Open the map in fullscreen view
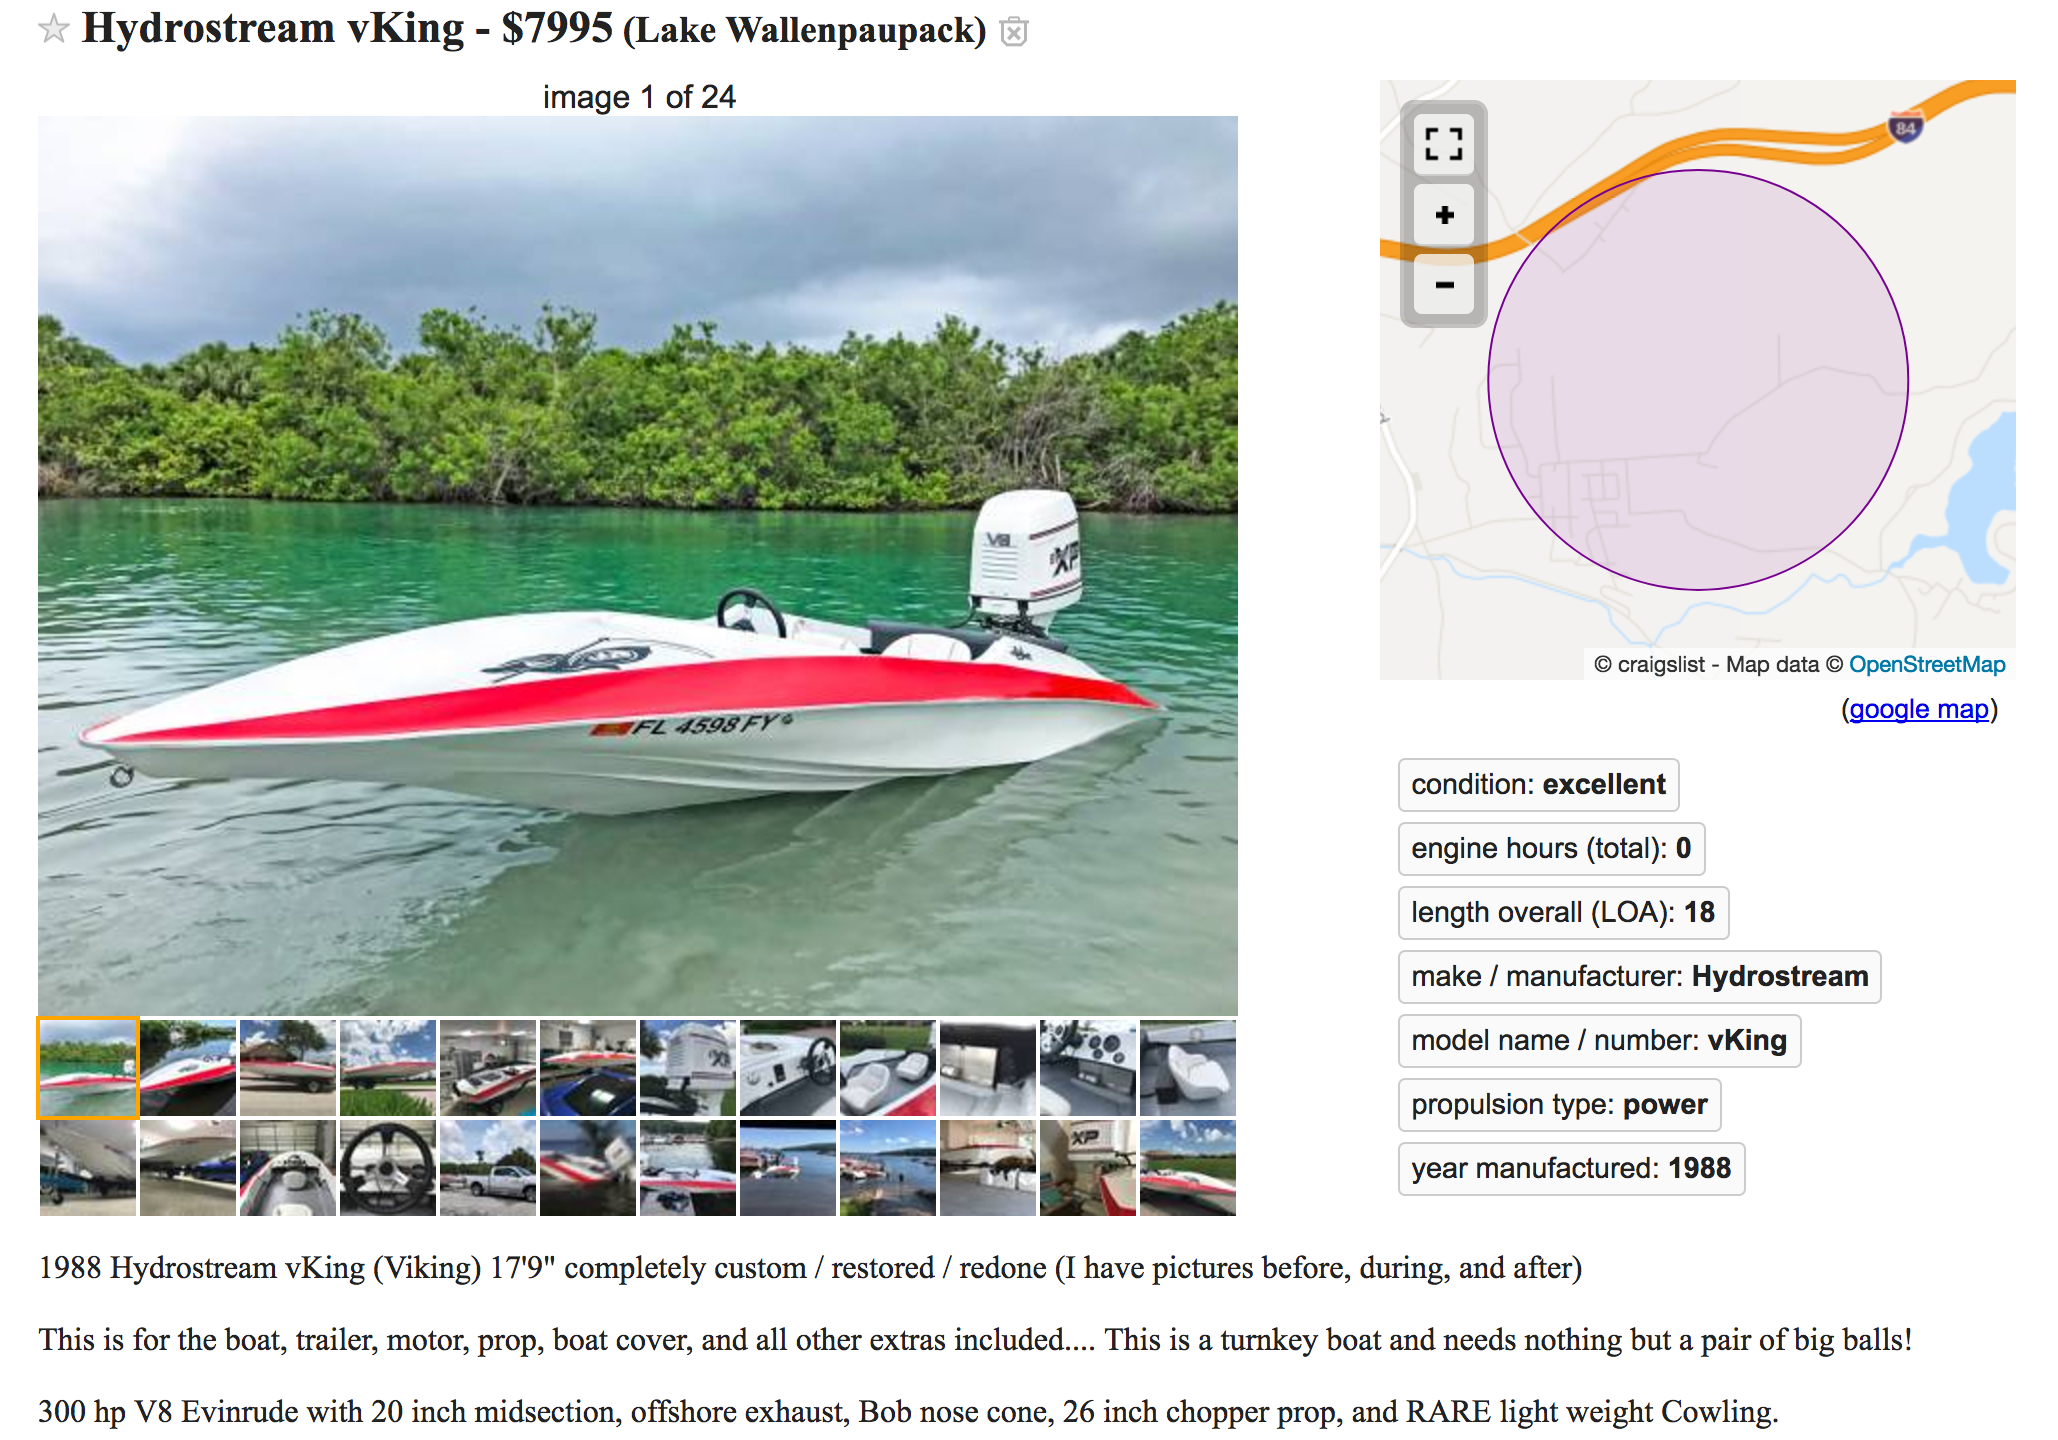 [1444, 145]
